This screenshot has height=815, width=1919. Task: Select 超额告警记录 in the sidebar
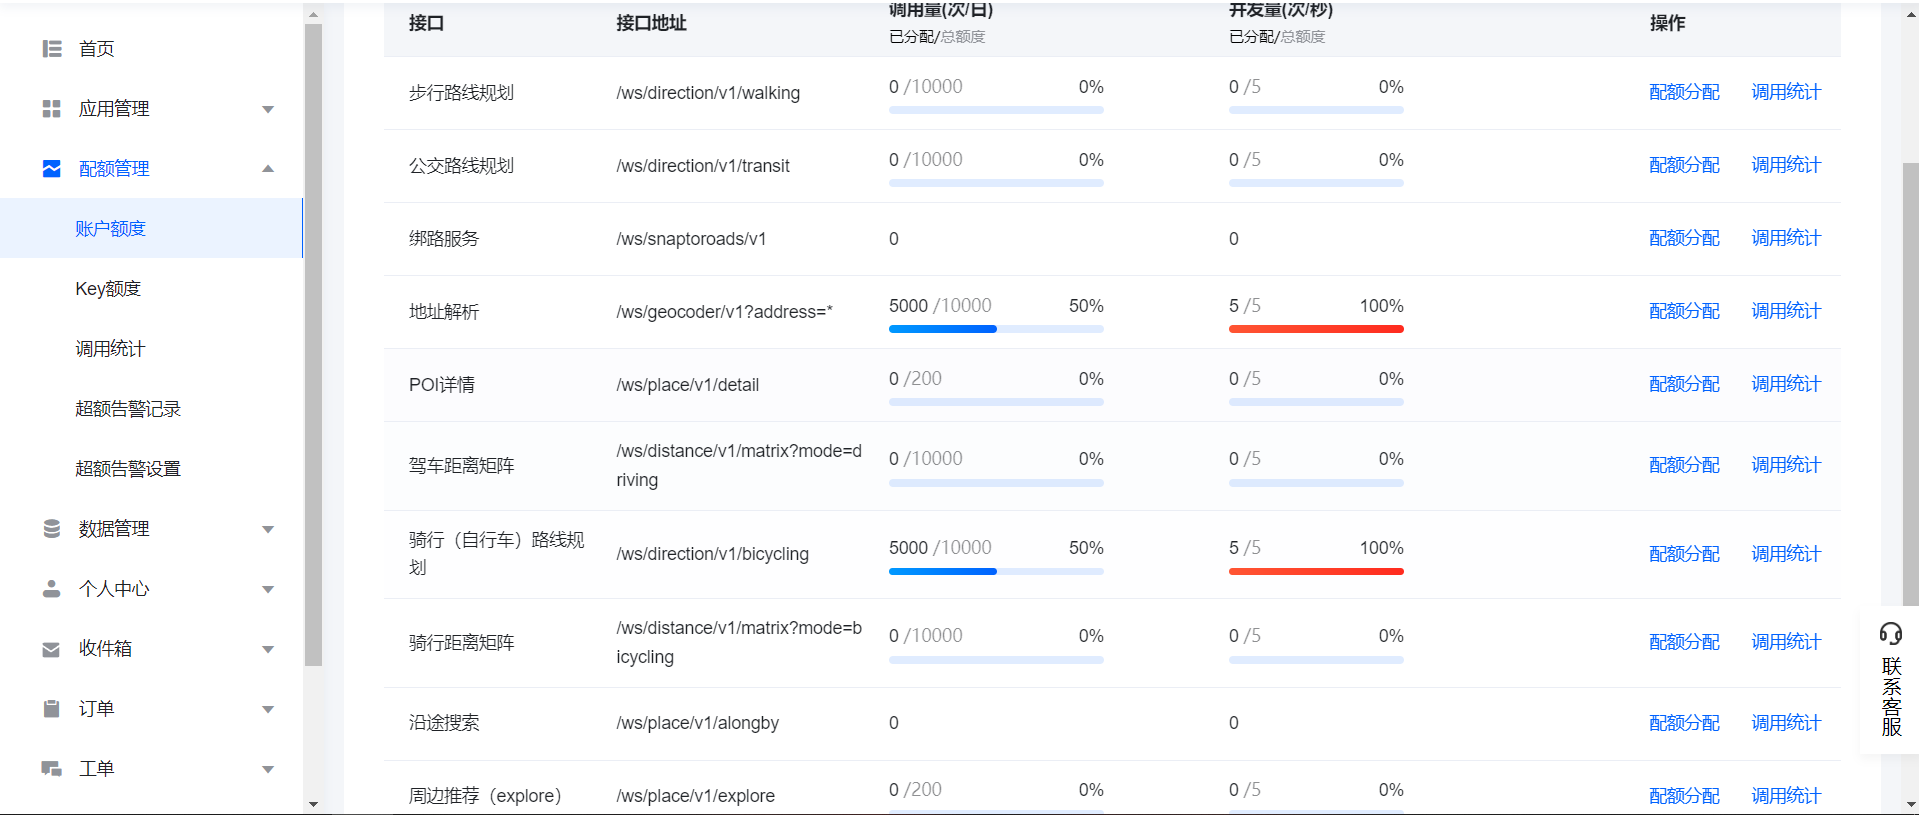pyautogui.click(x=128, y=409)
